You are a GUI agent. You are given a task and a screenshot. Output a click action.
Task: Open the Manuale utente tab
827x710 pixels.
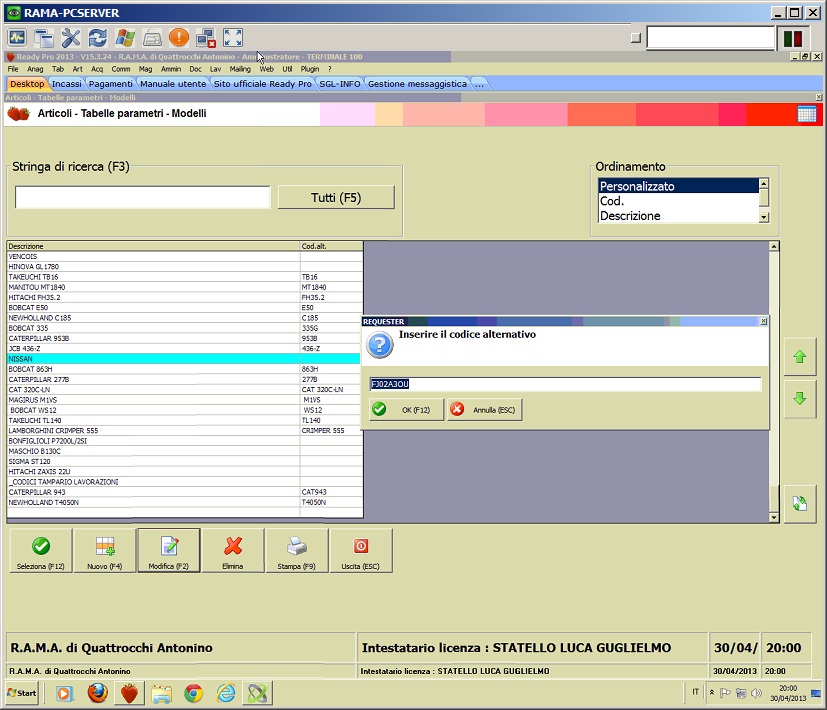(x=173, y=84)
